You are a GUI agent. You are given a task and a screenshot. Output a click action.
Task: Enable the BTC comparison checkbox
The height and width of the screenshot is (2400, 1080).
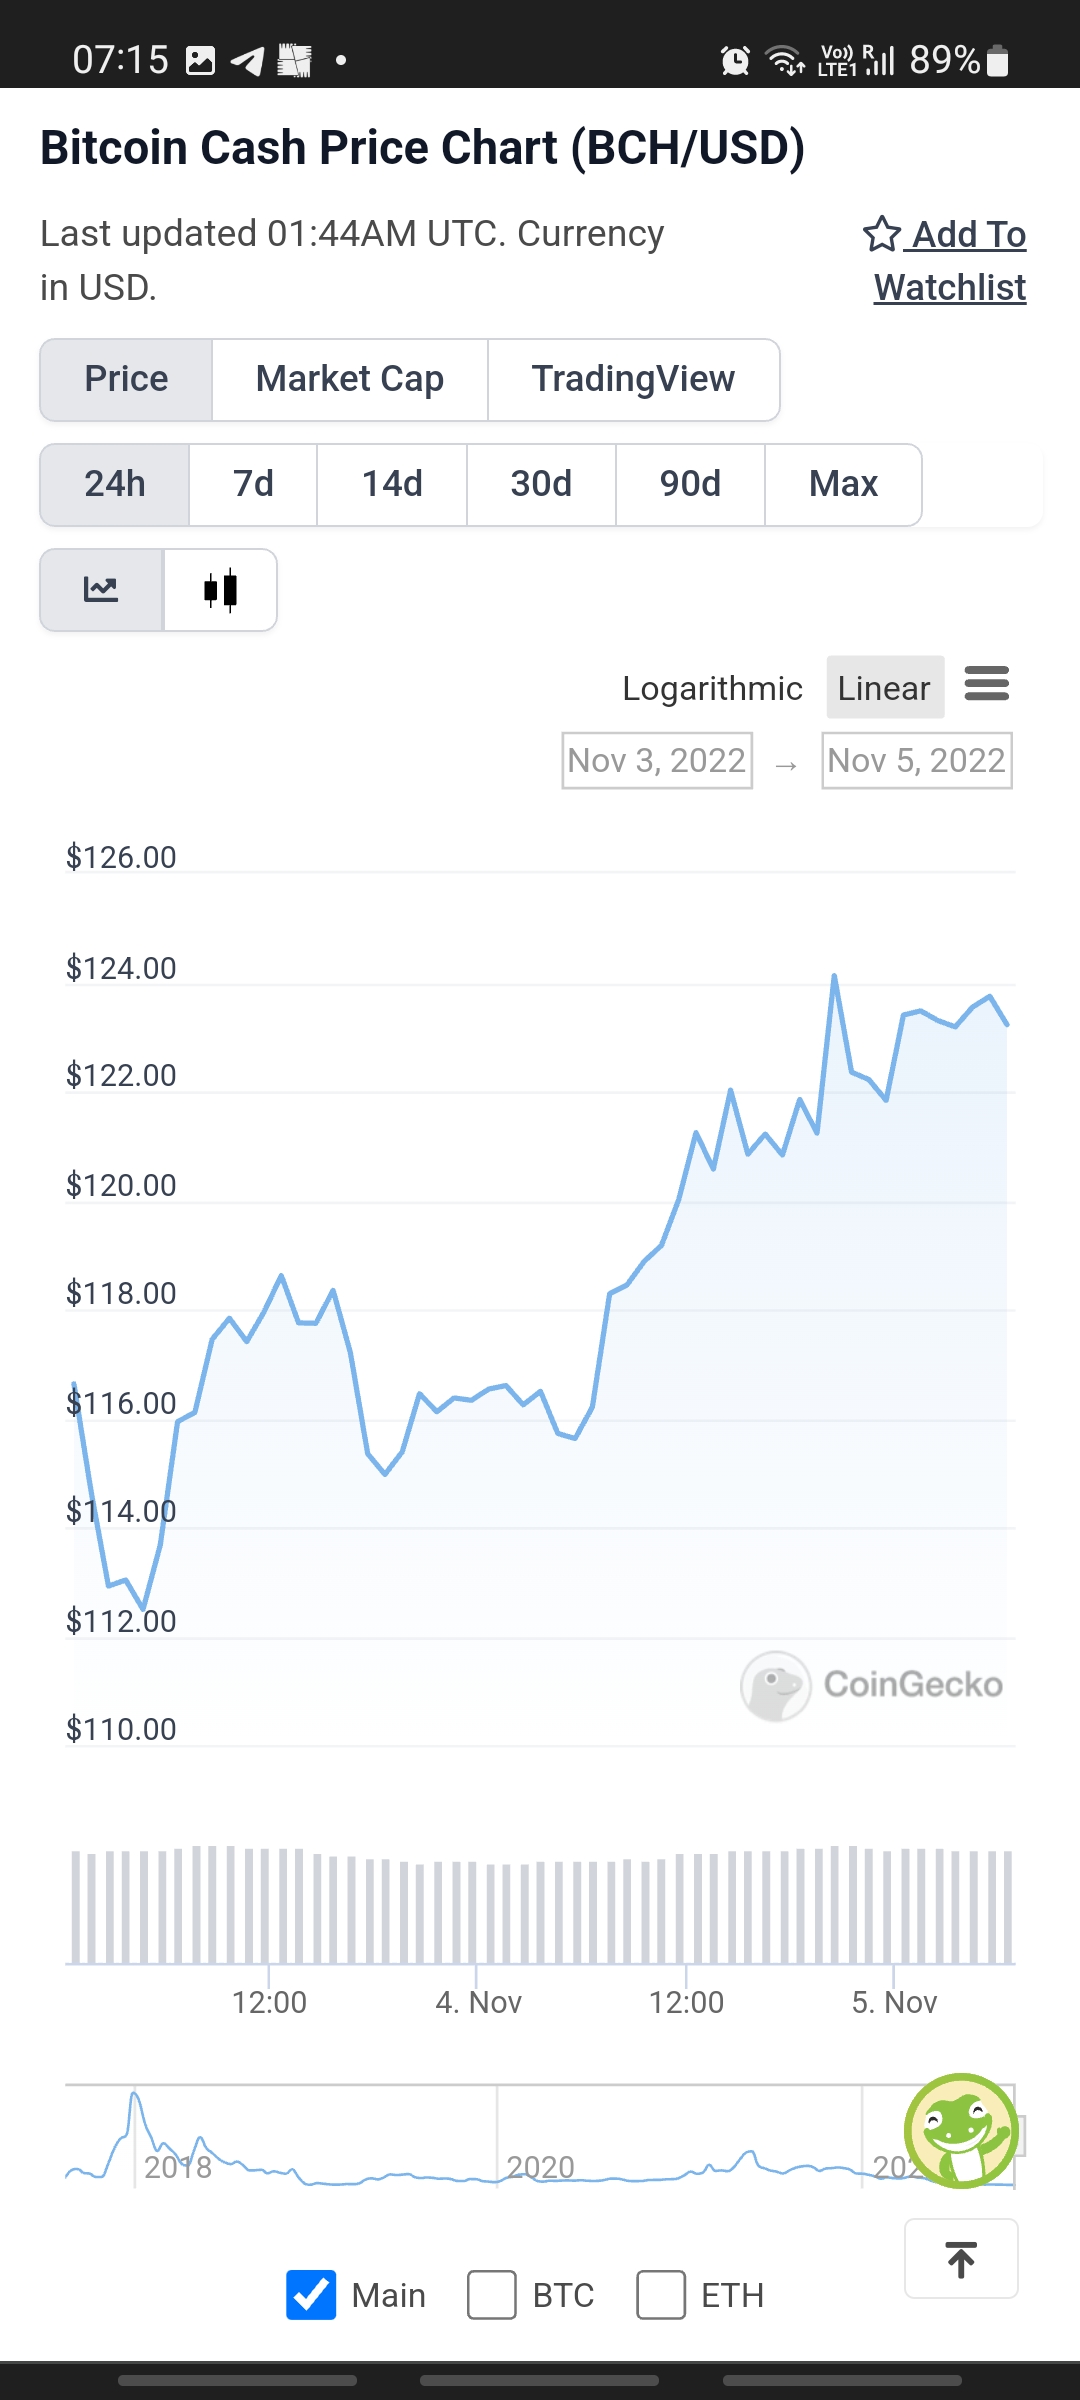click(x=492, y=2294)
